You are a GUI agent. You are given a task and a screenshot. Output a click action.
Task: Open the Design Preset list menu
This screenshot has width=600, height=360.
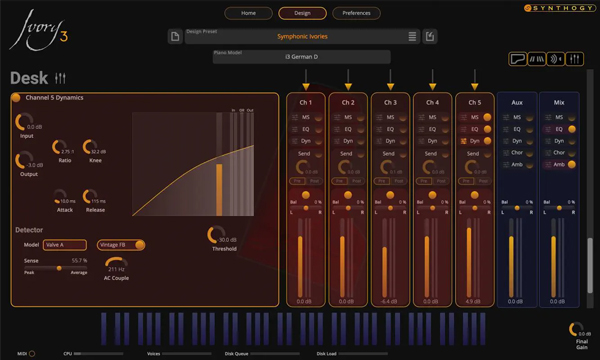pos(412,36)
